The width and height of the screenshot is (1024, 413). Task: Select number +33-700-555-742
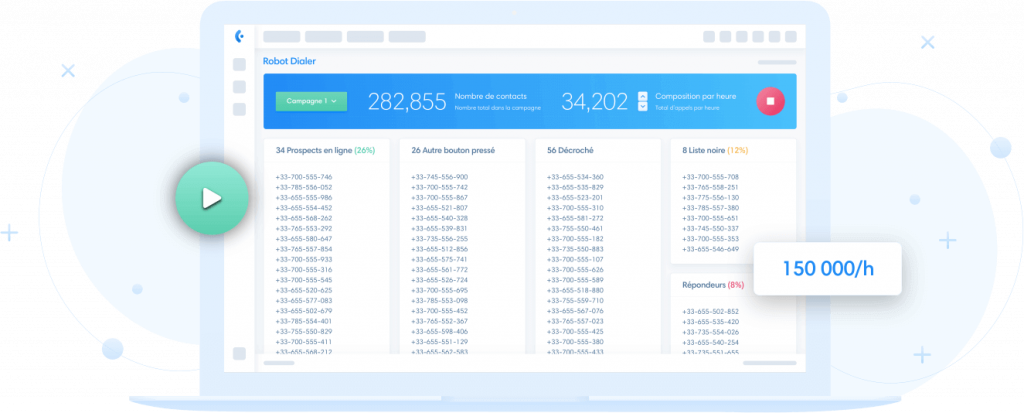(x=440, y=188)
